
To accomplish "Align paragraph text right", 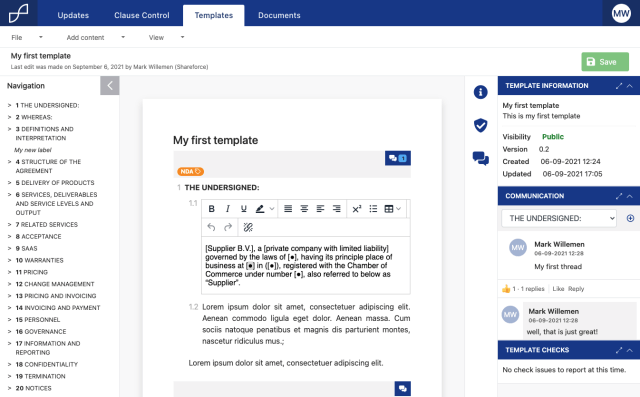I will [x=336, y=209].
